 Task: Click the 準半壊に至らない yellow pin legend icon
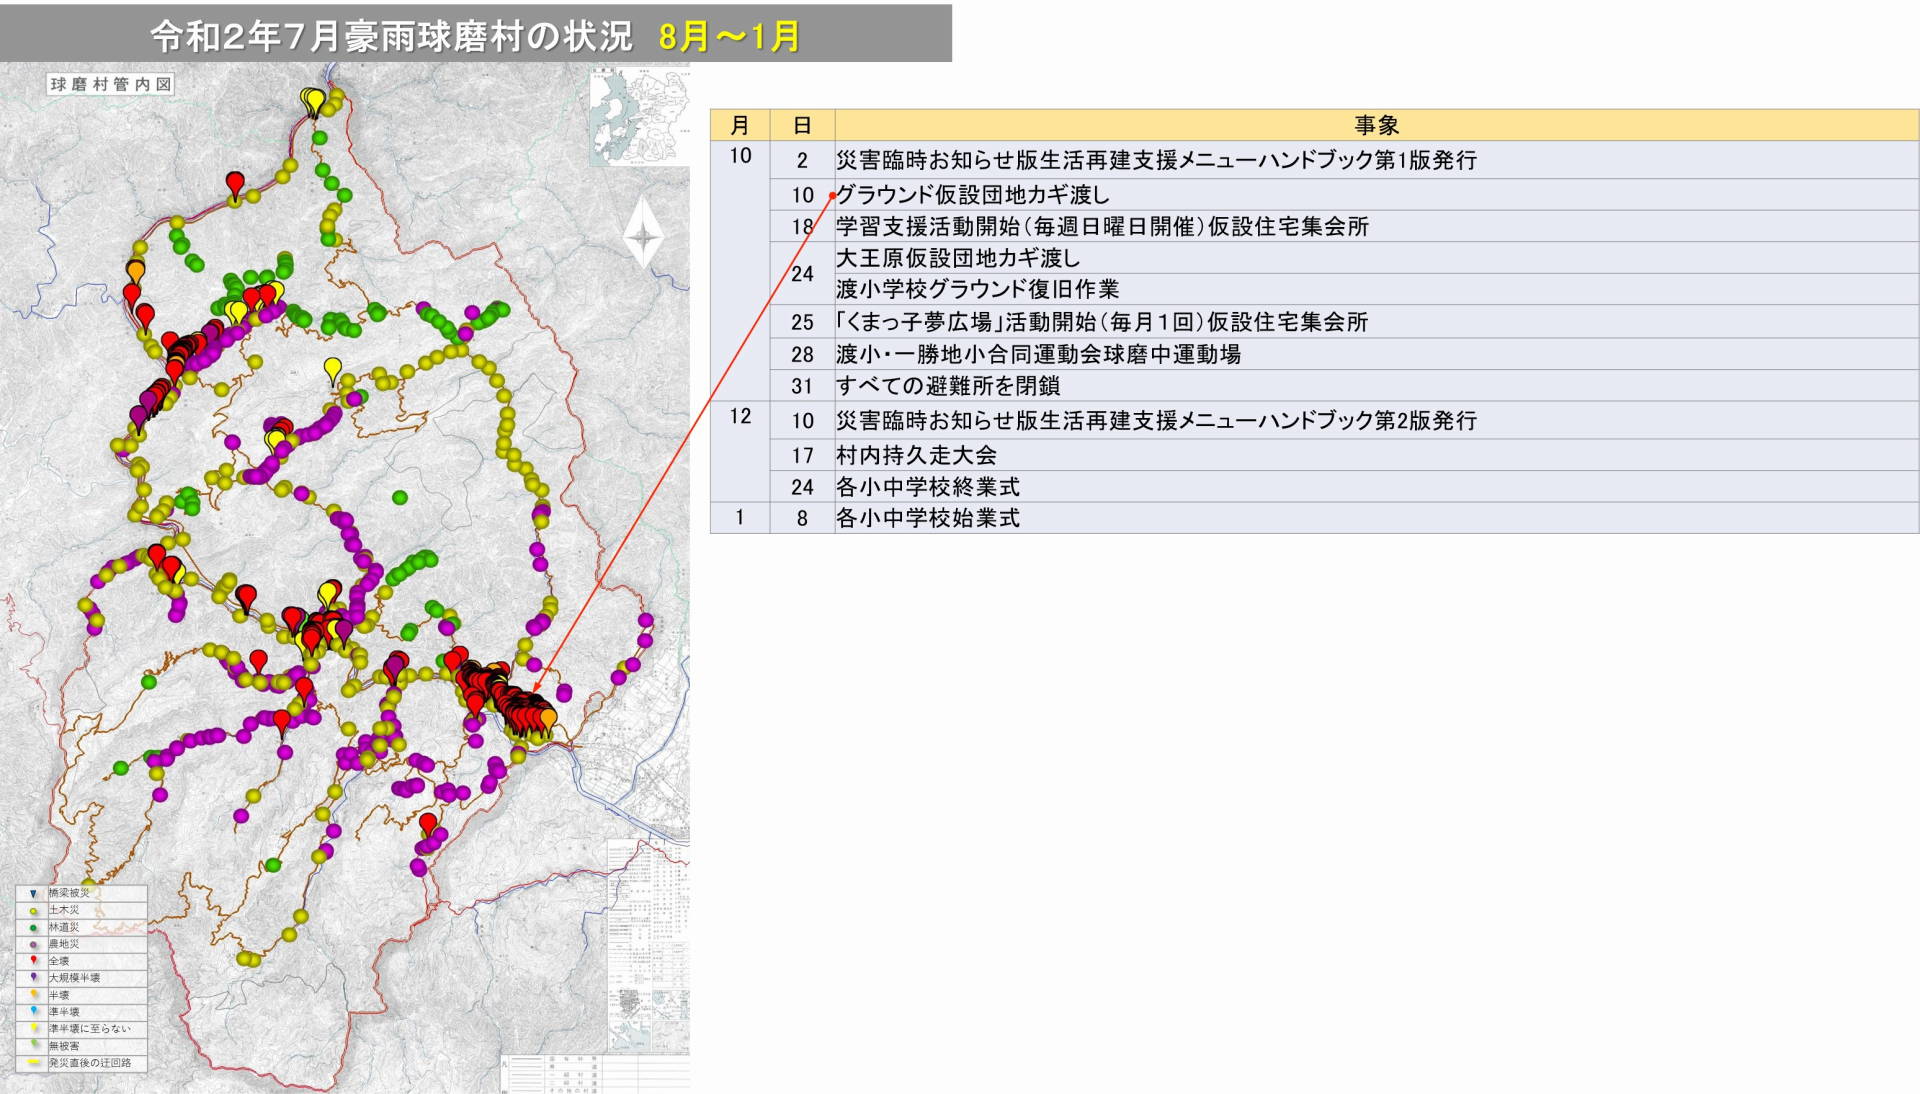pyautogui.click(x=33, y=1028)
